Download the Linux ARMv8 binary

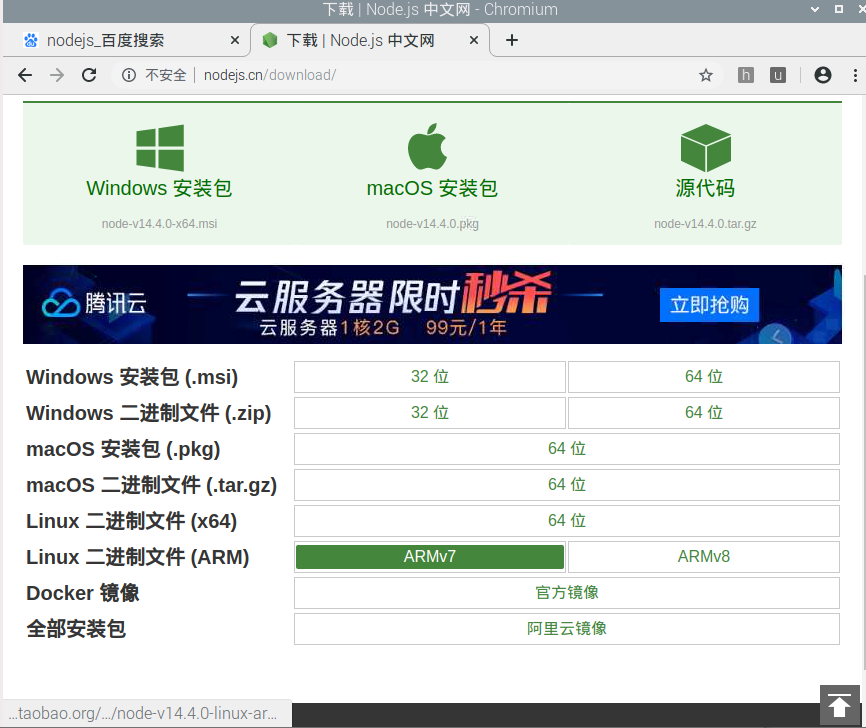pyautogui.click(x=704, y=556)
